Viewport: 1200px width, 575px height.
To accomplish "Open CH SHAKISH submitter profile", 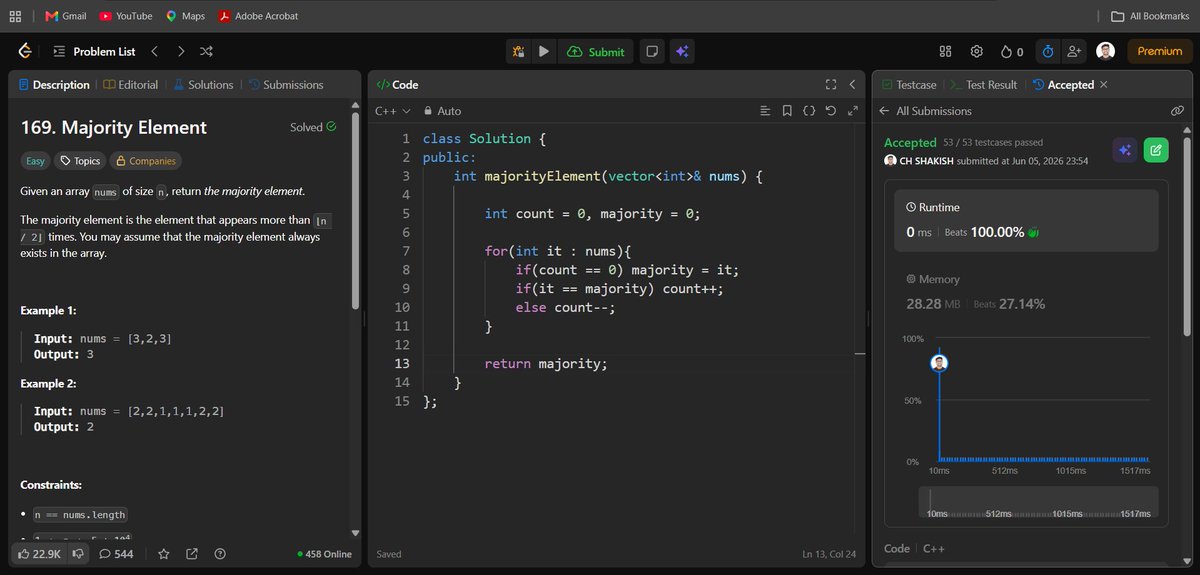I will tap(918, 160).
